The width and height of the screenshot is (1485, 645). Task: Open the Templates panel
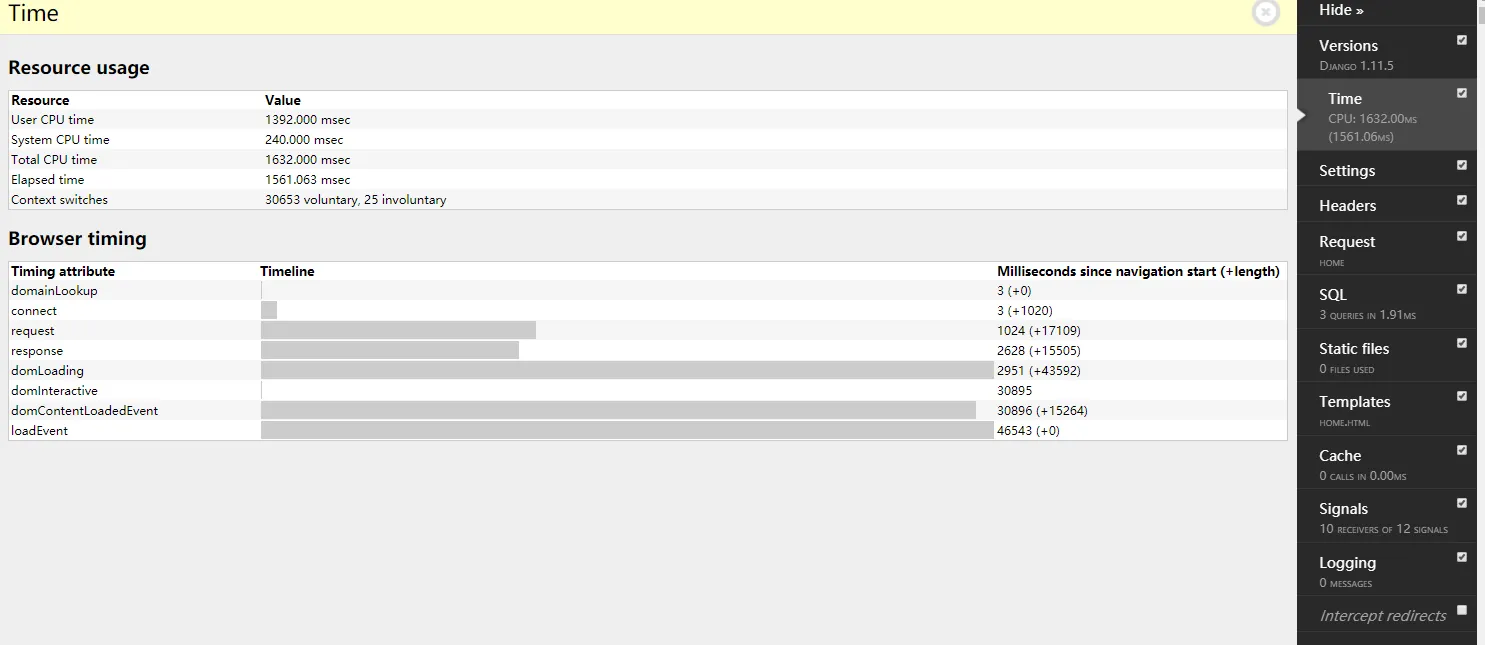1354,402
